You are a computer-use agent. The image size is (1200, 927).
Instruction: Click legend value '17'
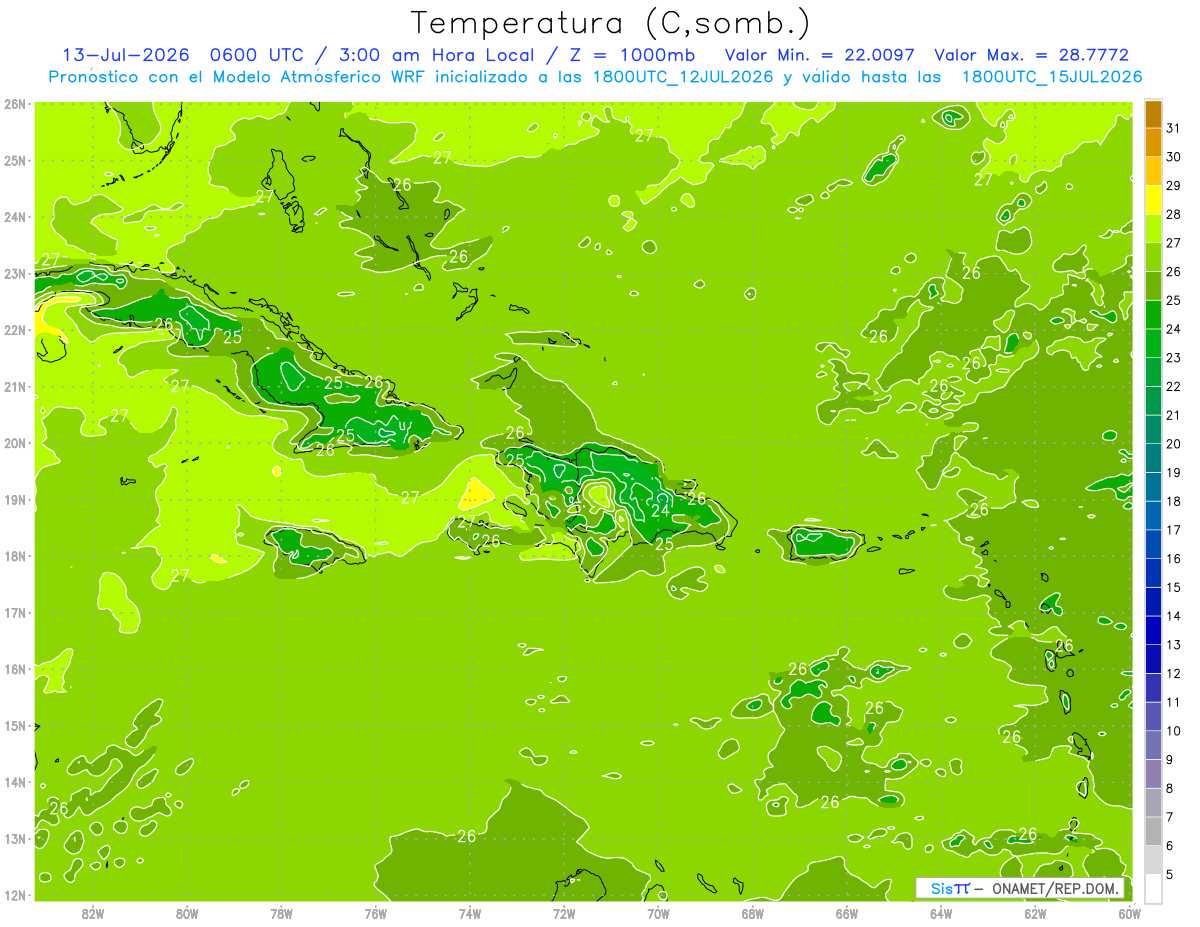[x=1173, y=530]
